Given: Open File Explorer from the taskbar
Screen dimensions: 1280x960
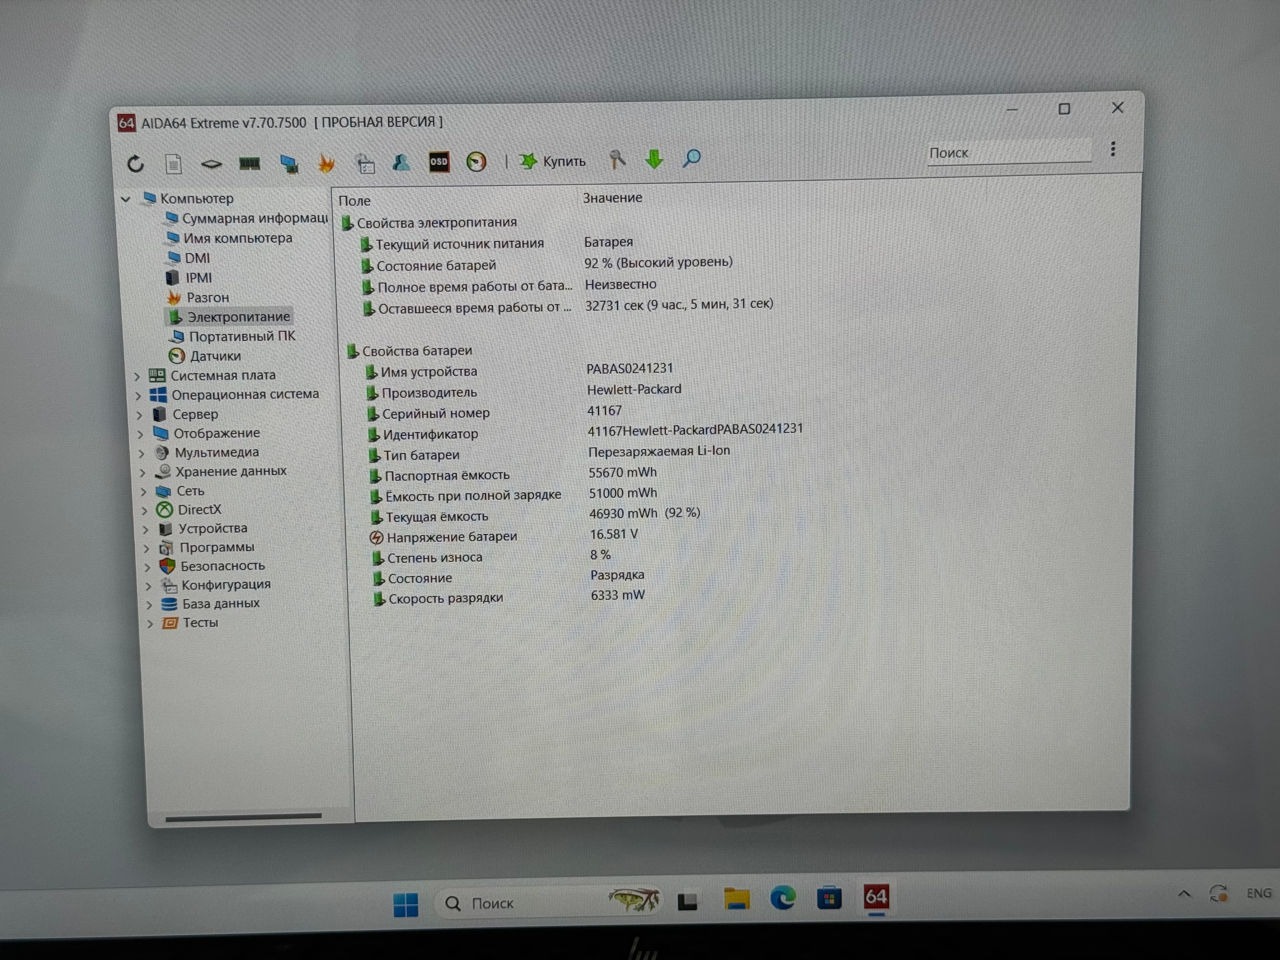Looking at the screenshot, I should [x=736, y=899].
